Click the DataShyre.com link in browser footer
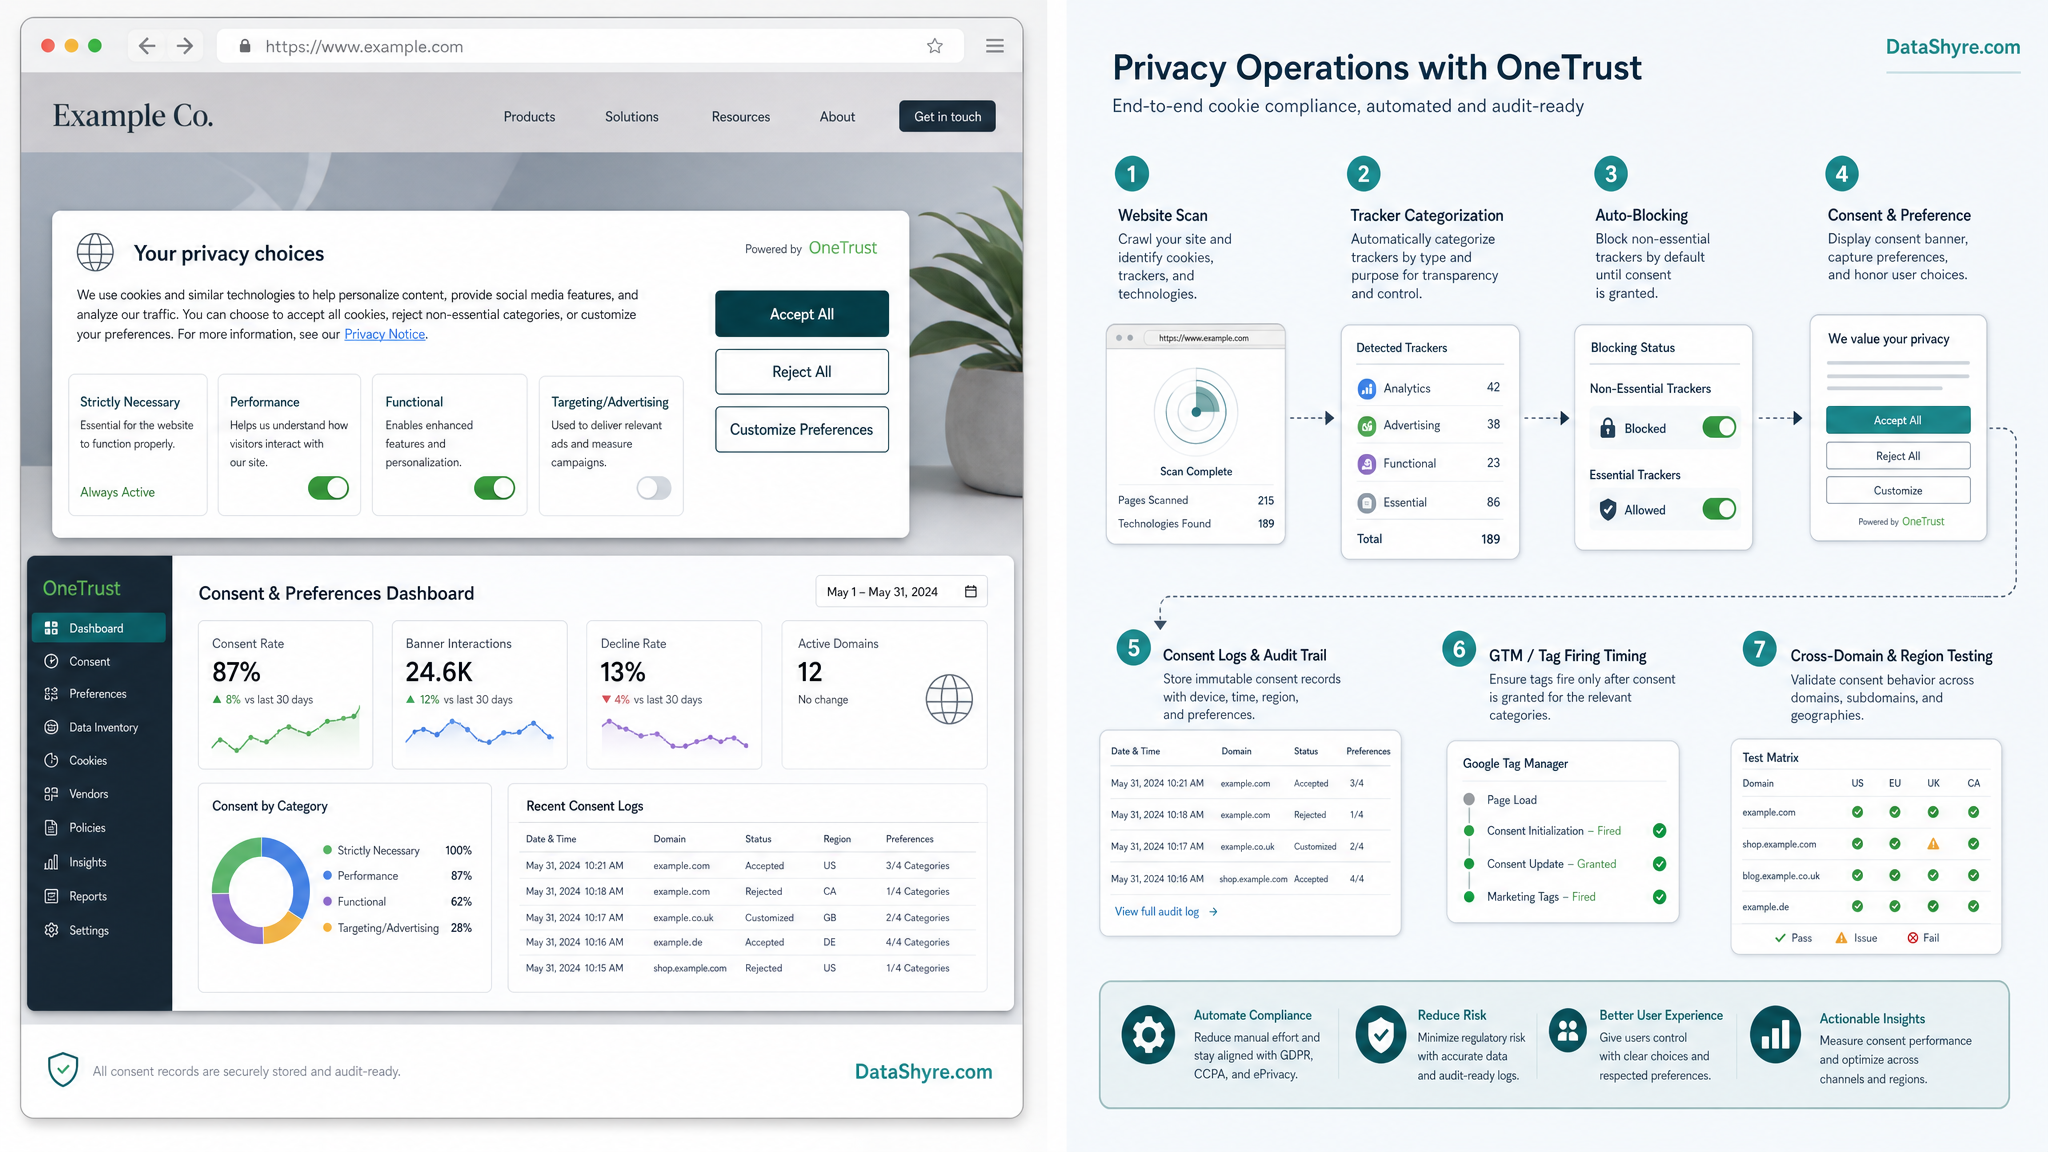The height and width of the screenshot is (1152, 2048). point(923,1071)
